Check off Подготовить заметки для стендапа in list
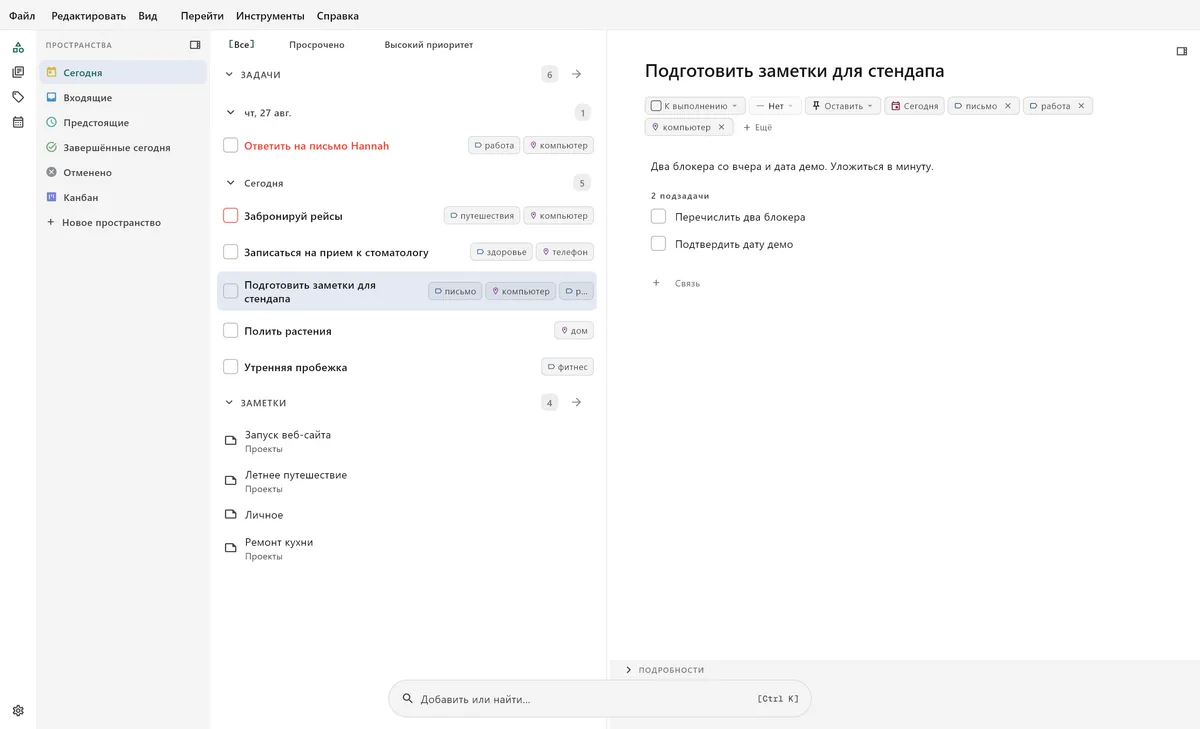The image size is (1200, 729). pyautogui.click(x=230, y=291)
